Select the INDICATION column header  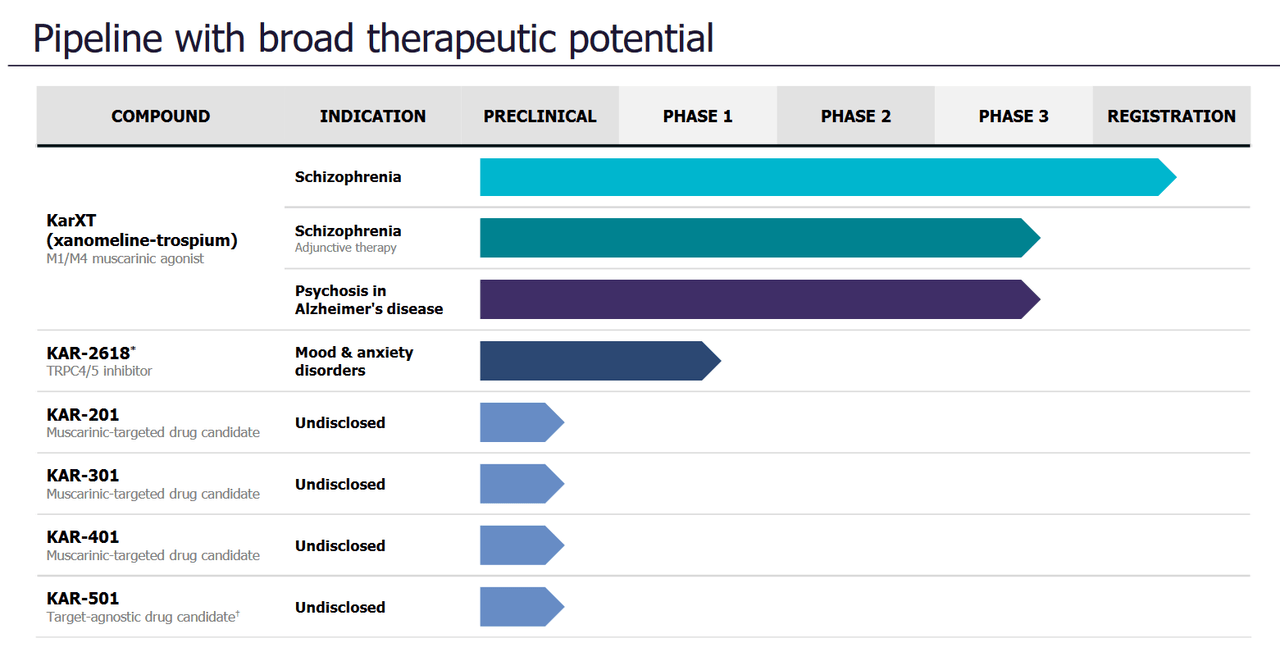pos(372,116)
